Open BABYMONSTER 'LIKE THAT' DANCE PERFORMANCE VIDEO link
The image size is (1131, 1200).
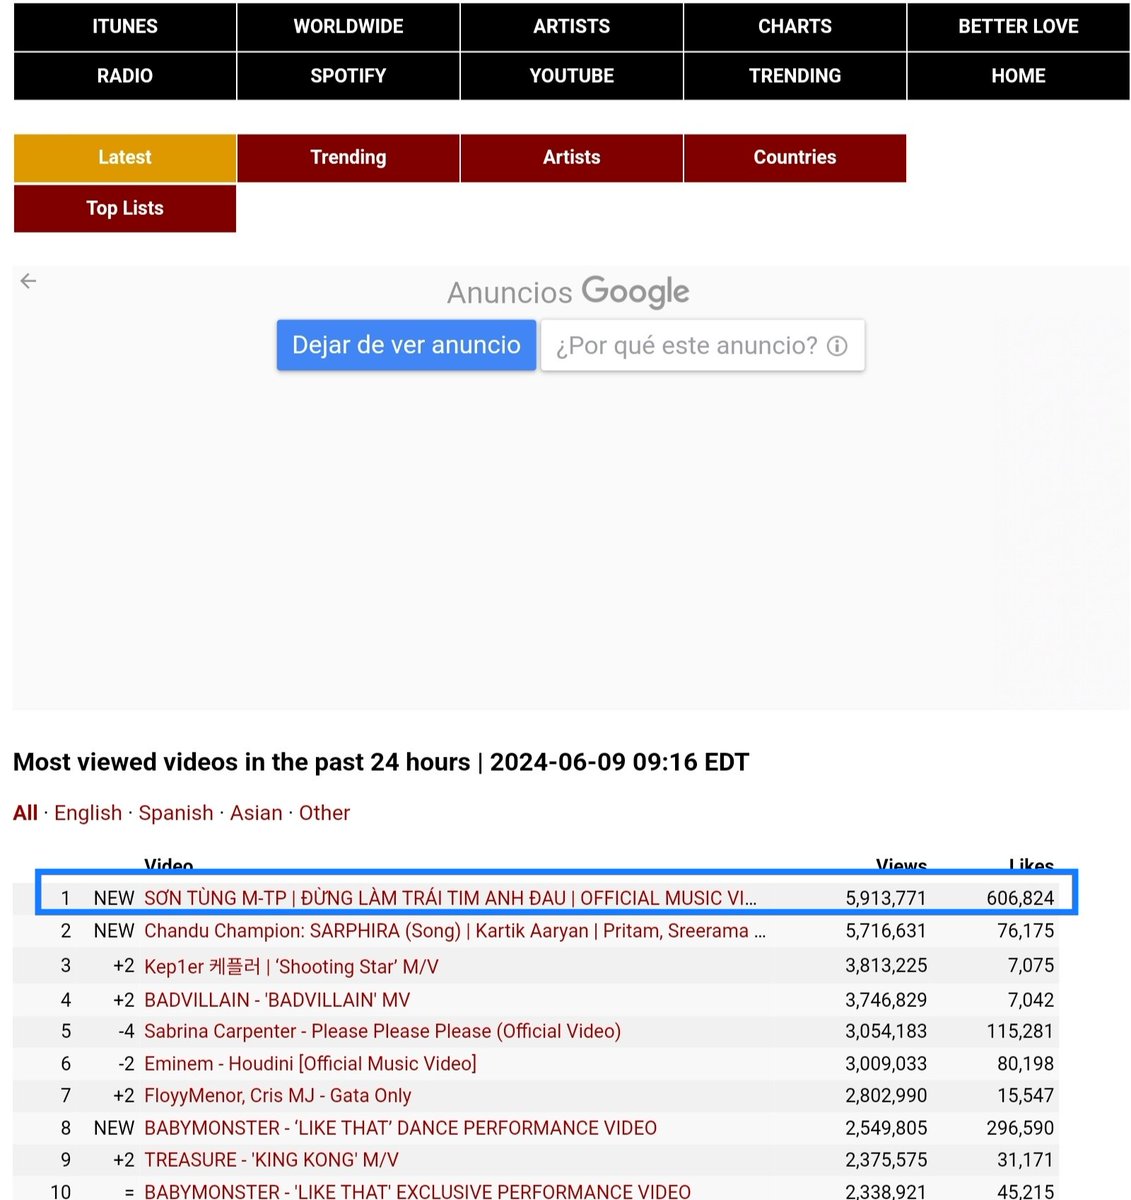400,1128
